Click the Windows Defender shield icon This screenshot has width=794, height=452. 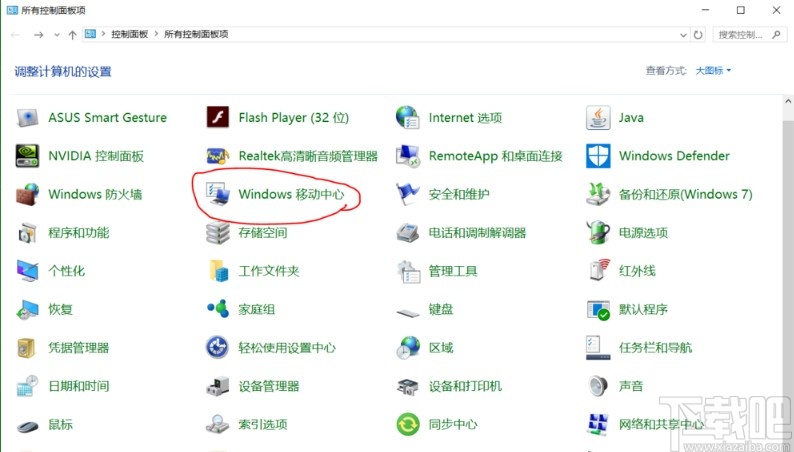pos(598,156)
